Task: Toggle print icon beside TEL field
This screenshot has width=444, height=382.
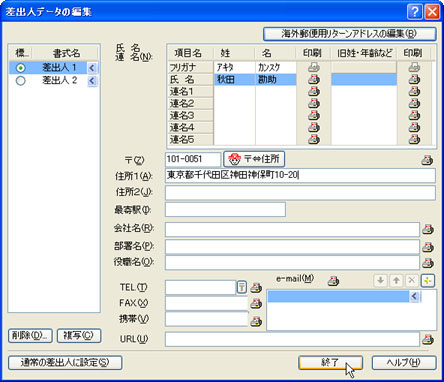Action: (x=256, y=288)
